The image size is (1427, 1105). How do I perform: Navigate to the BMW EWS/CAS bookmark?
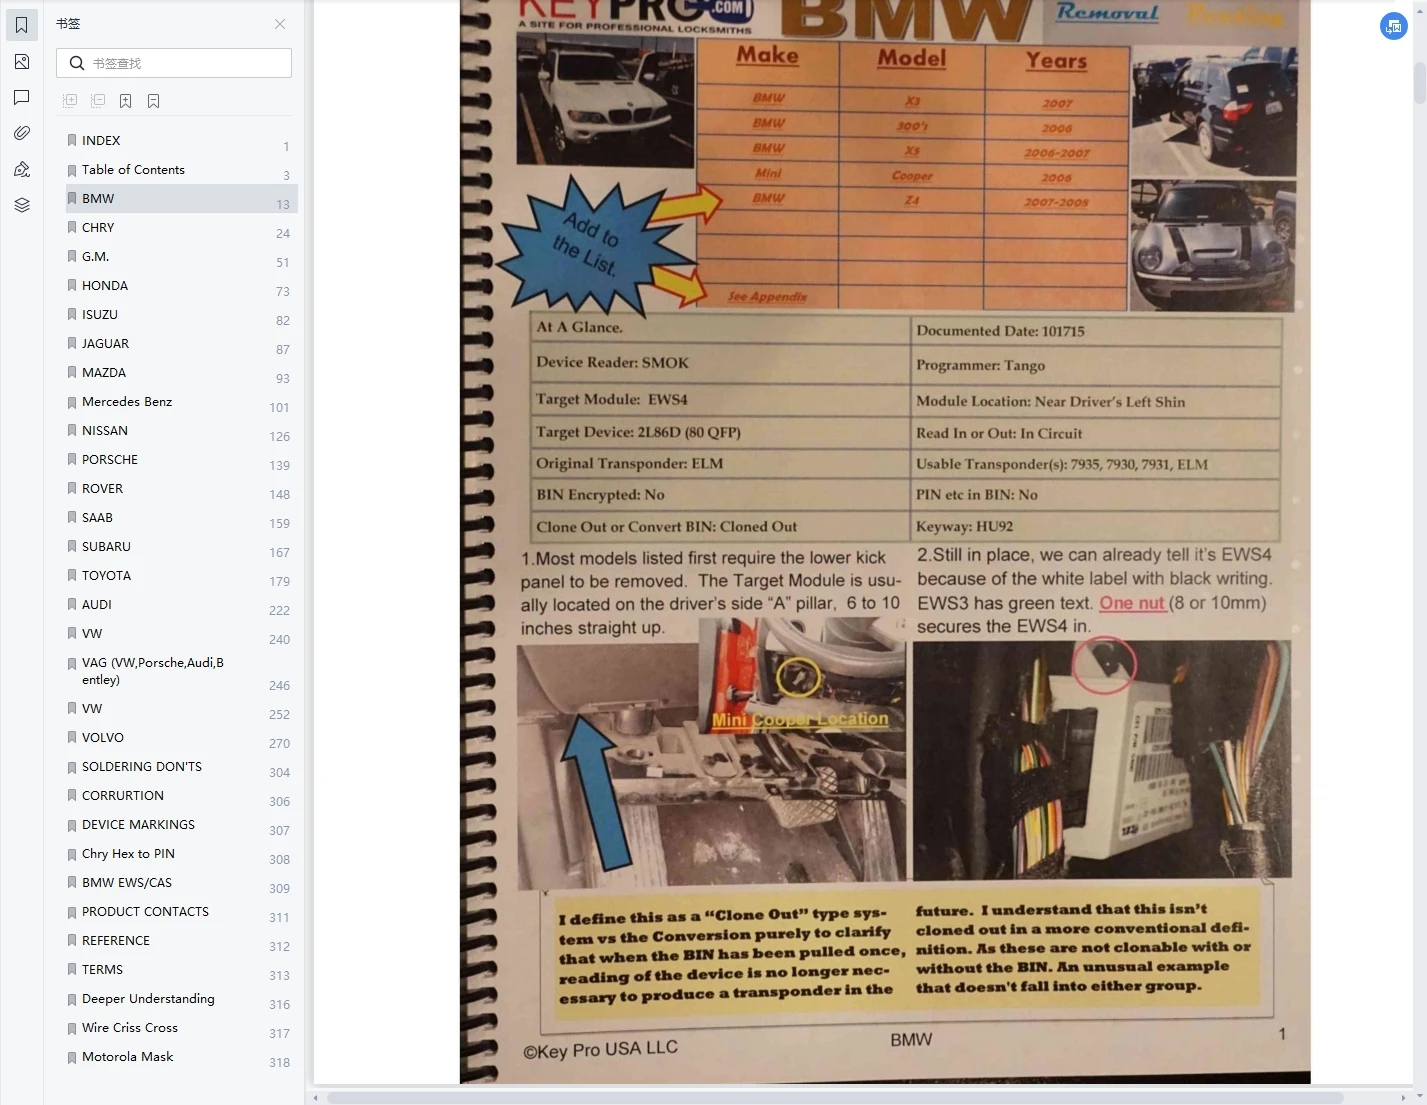pyautogui.click(x=181, y=883)
